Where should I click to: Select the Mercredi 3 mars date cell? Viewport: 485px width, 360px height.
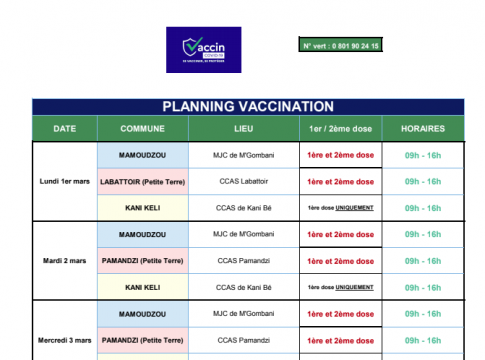65,340
